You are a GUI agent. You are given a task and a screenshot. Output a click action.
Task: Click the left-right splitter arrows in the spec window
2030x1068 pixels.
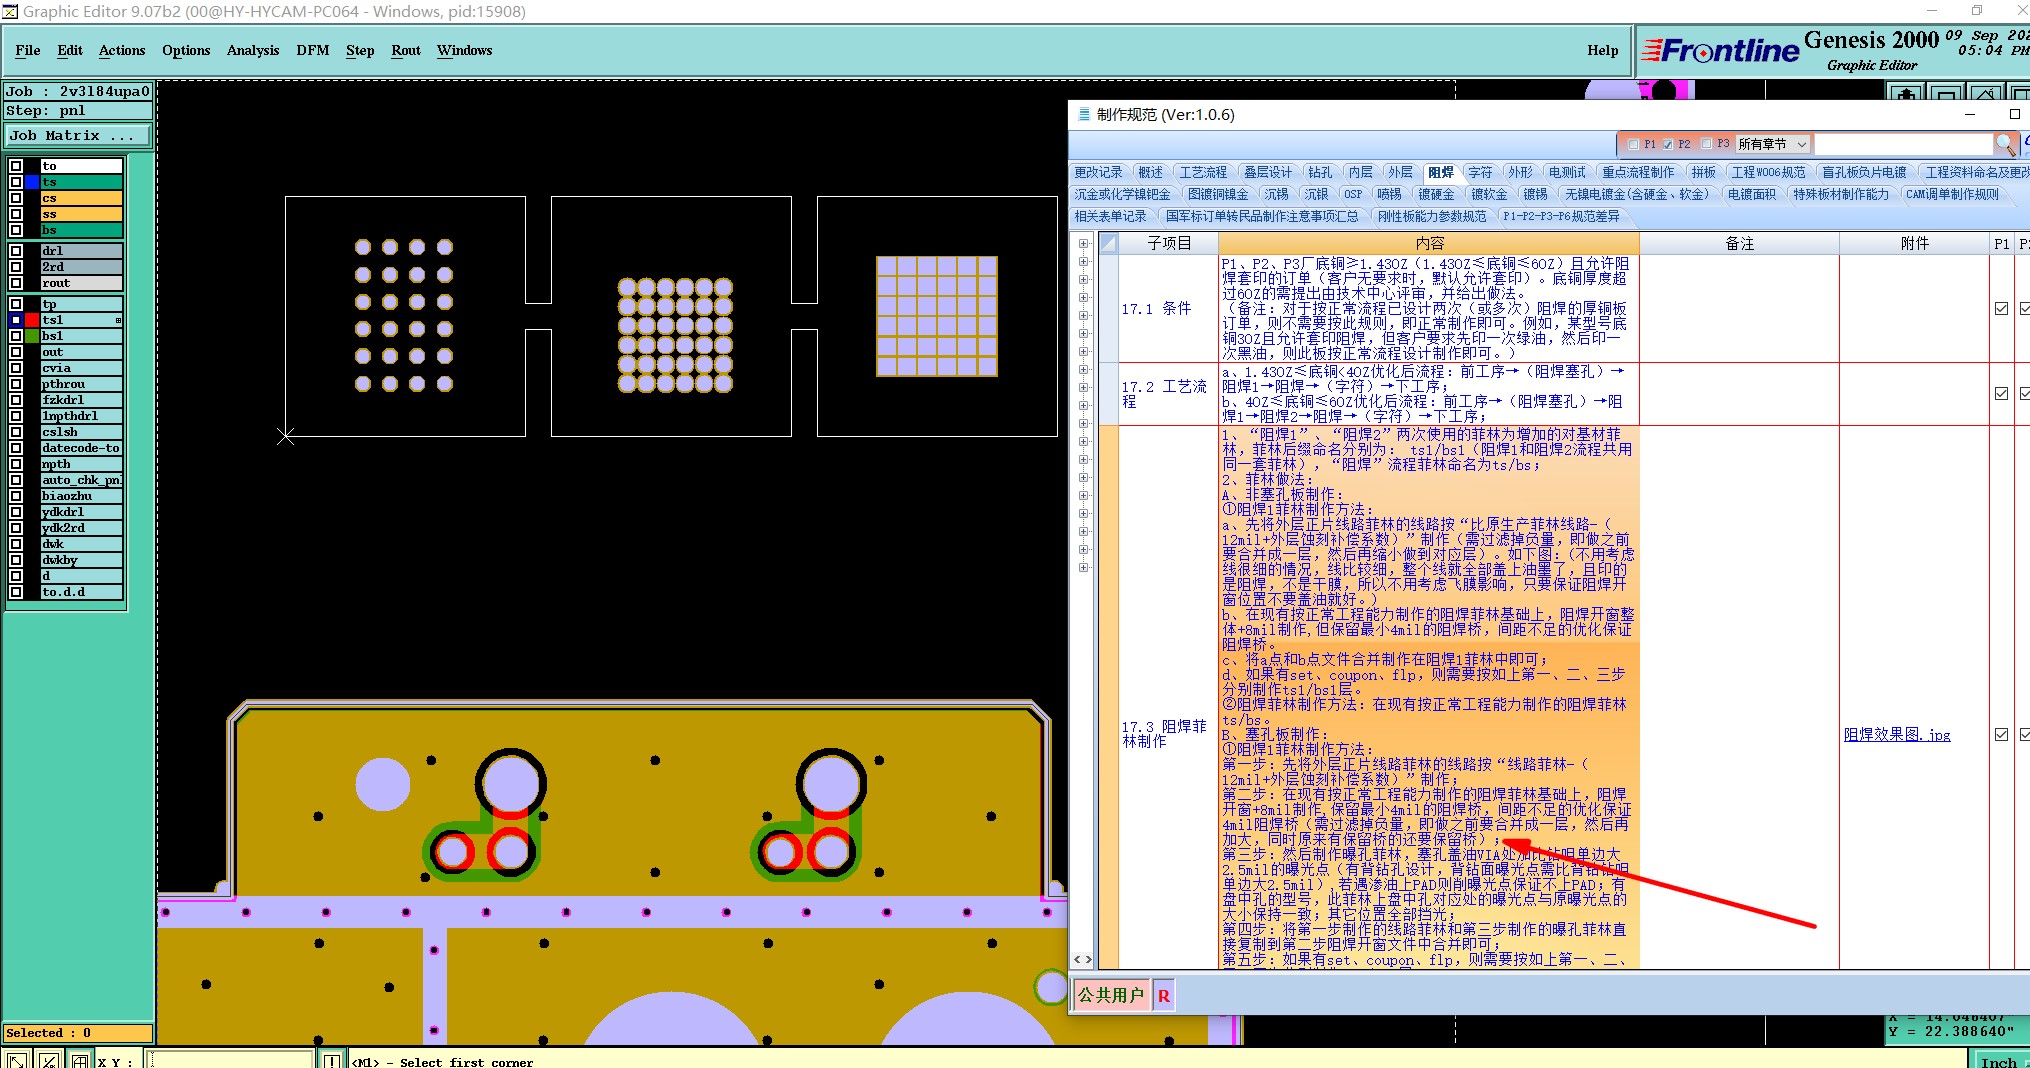tap(1083, 959)
